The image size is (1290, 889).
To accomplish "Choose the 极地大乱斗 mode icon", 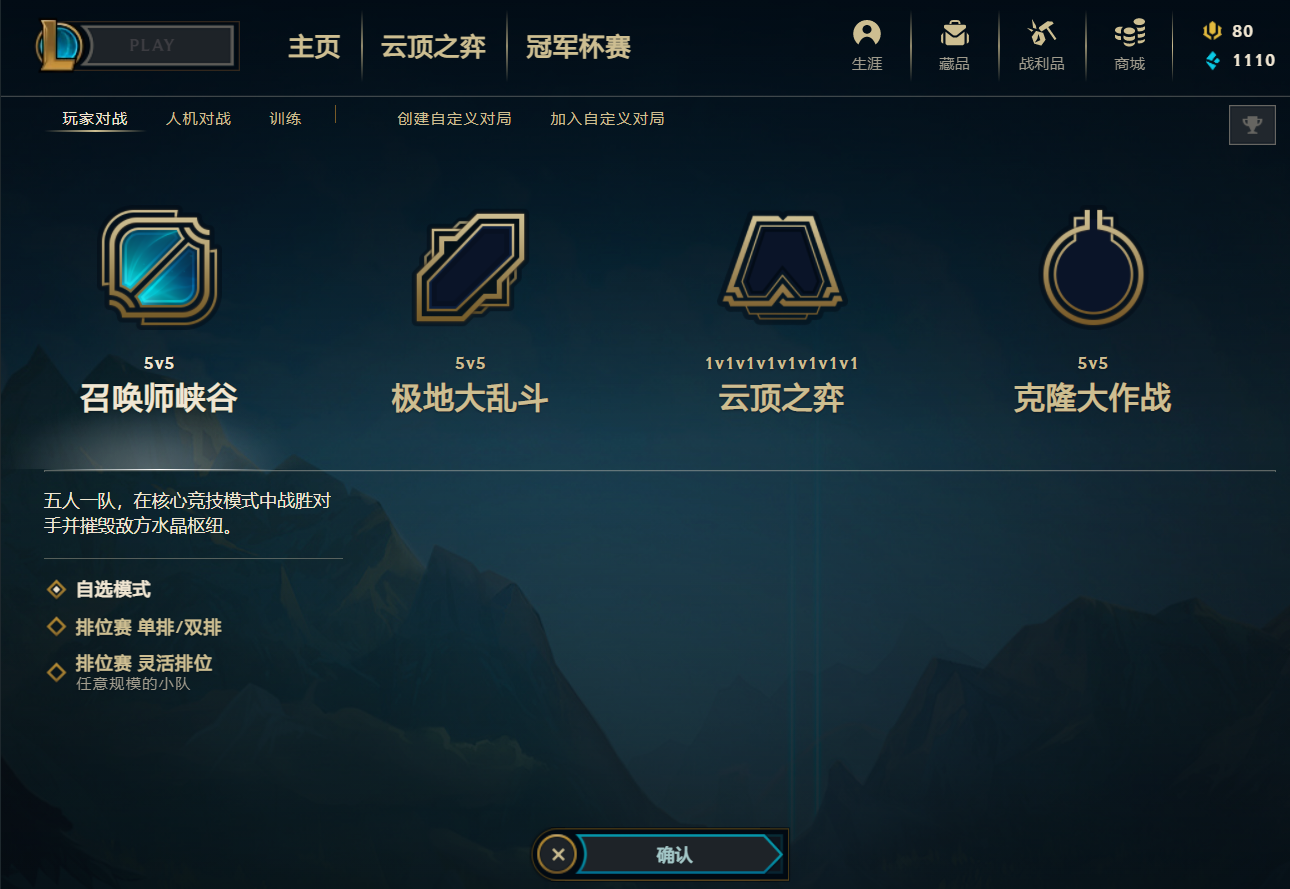I will 470,268.
